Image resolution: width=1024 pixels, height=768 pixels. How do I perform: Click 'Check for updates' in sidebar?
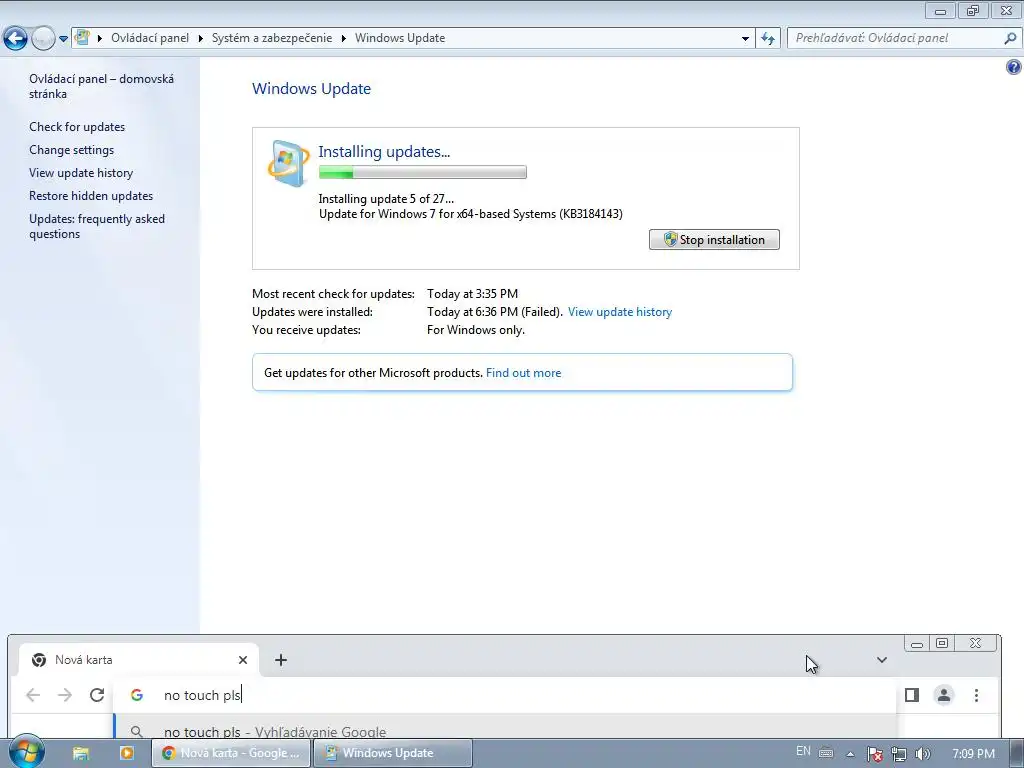click(77, 127)
